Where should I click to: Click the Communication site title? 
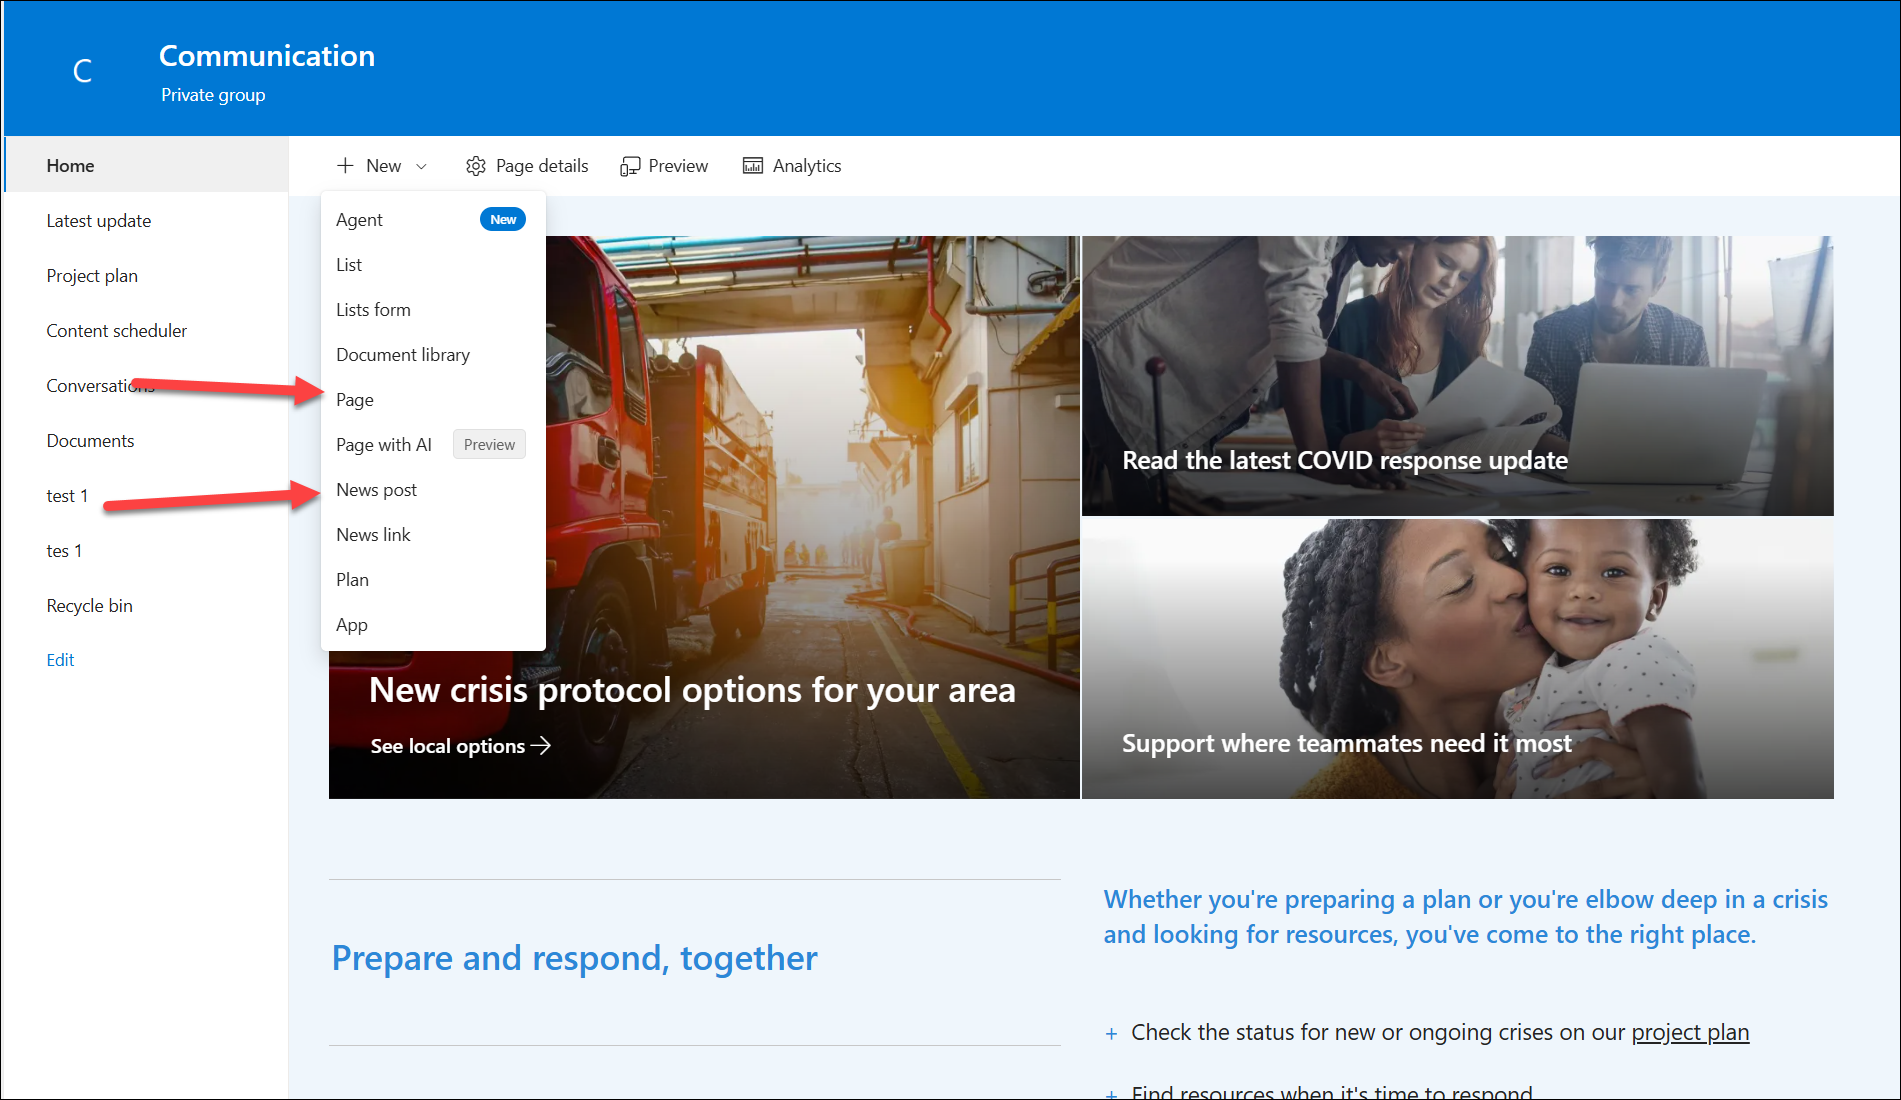(x=267, y=56)
